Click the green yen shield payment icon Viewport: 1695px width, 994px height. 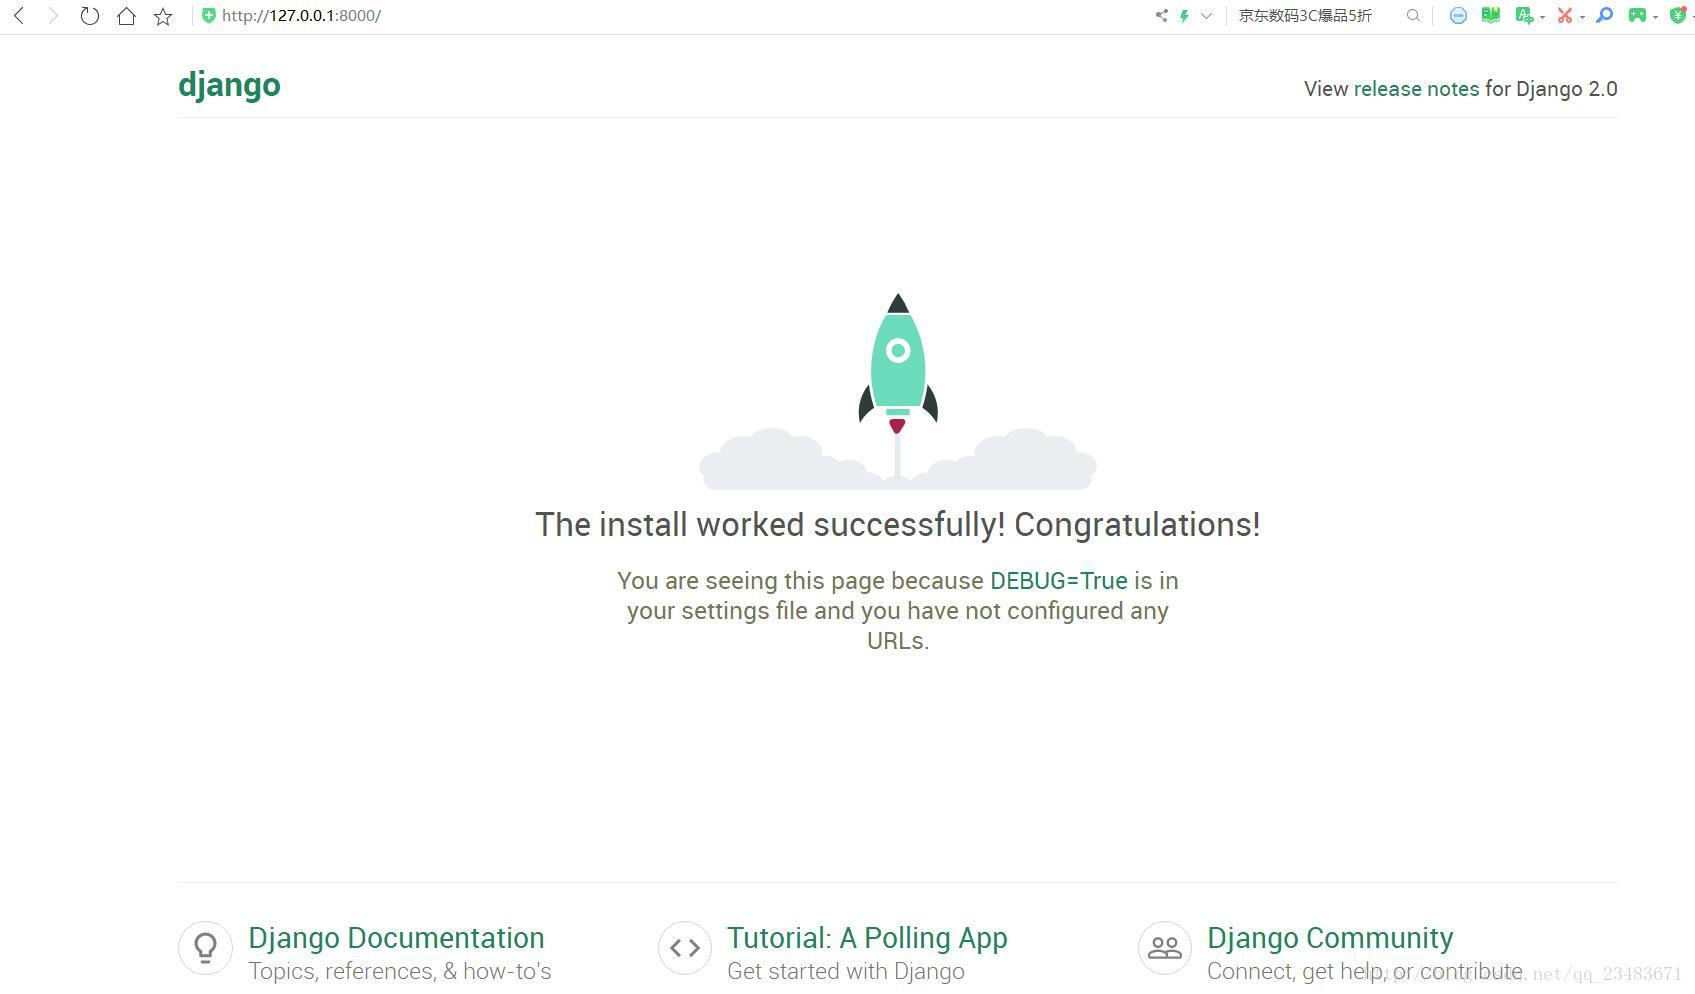1678,15
